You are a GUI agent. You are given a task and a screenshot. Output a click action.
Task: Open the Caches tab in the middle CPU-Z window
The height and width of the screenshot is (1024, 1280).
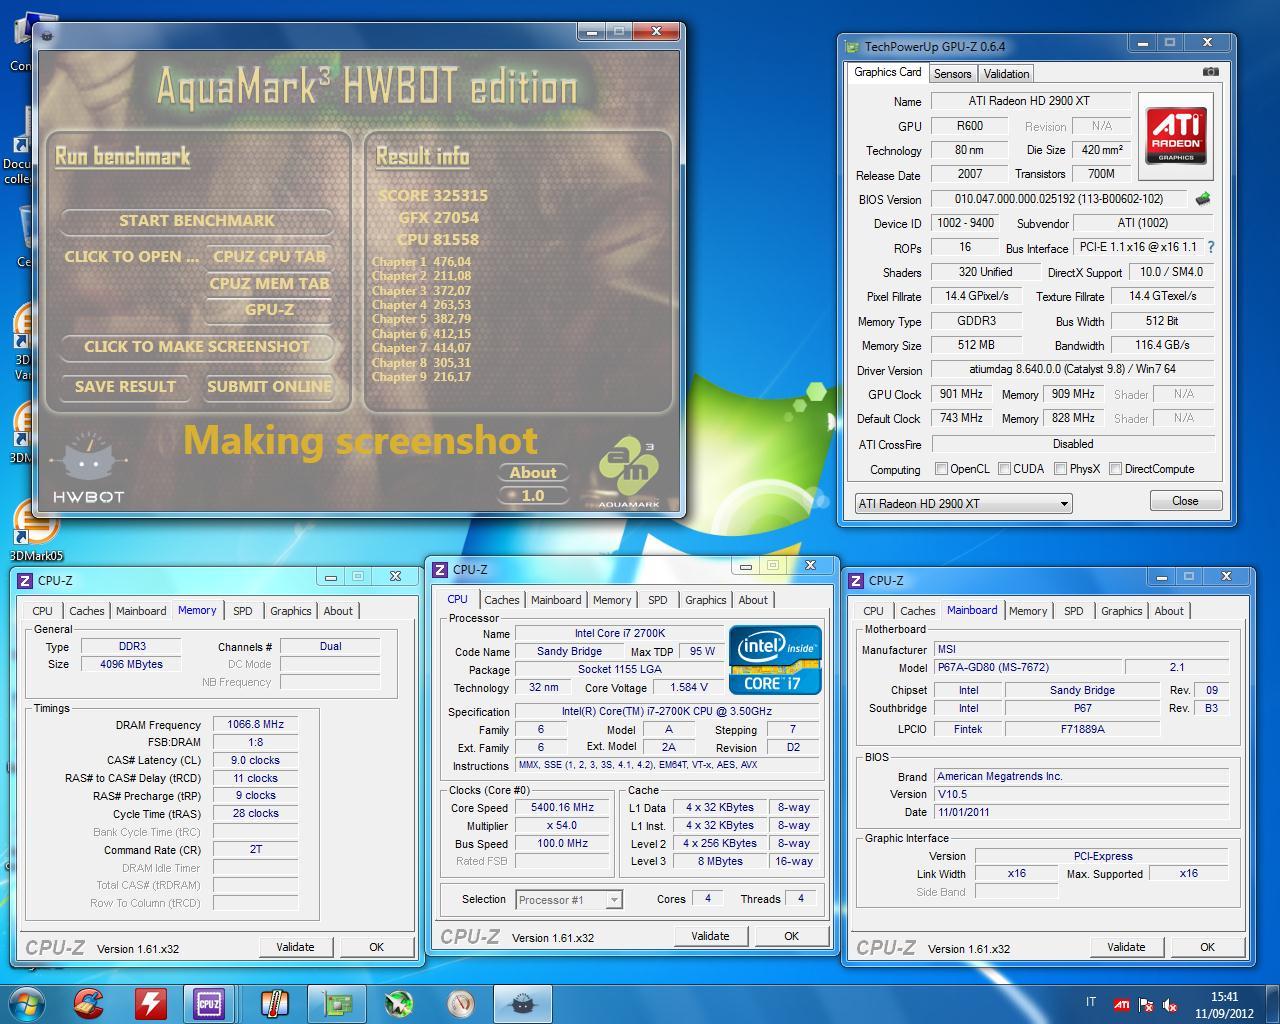(x=501, y=600)
